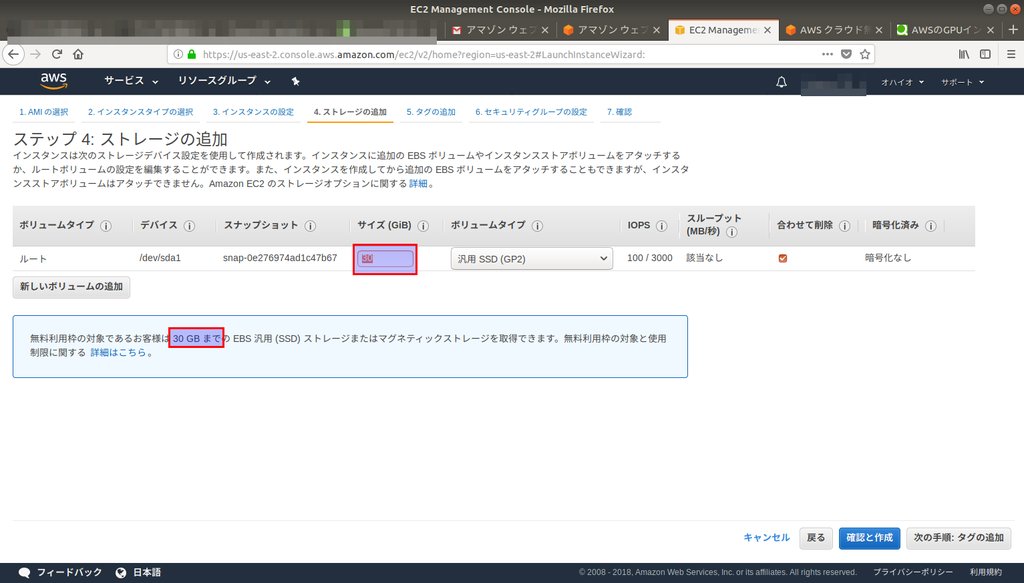
Task: Click the サイズ (GiB) input field
Action: 385,259
